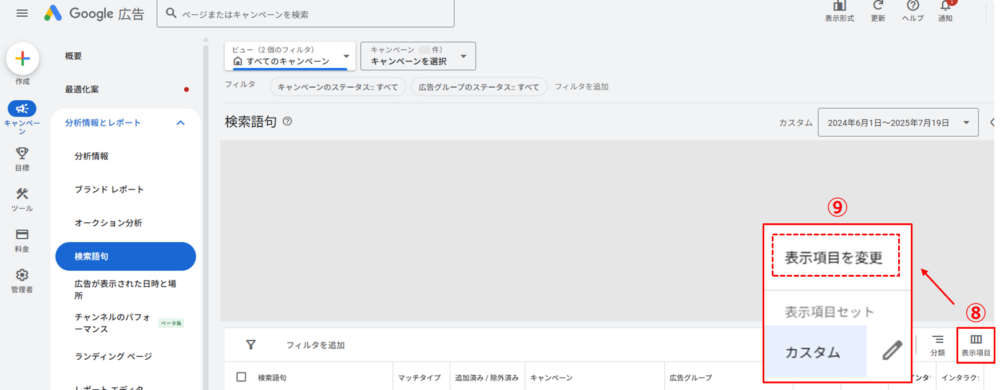
Task: Open the billing card icon
Action: [22, 235]
